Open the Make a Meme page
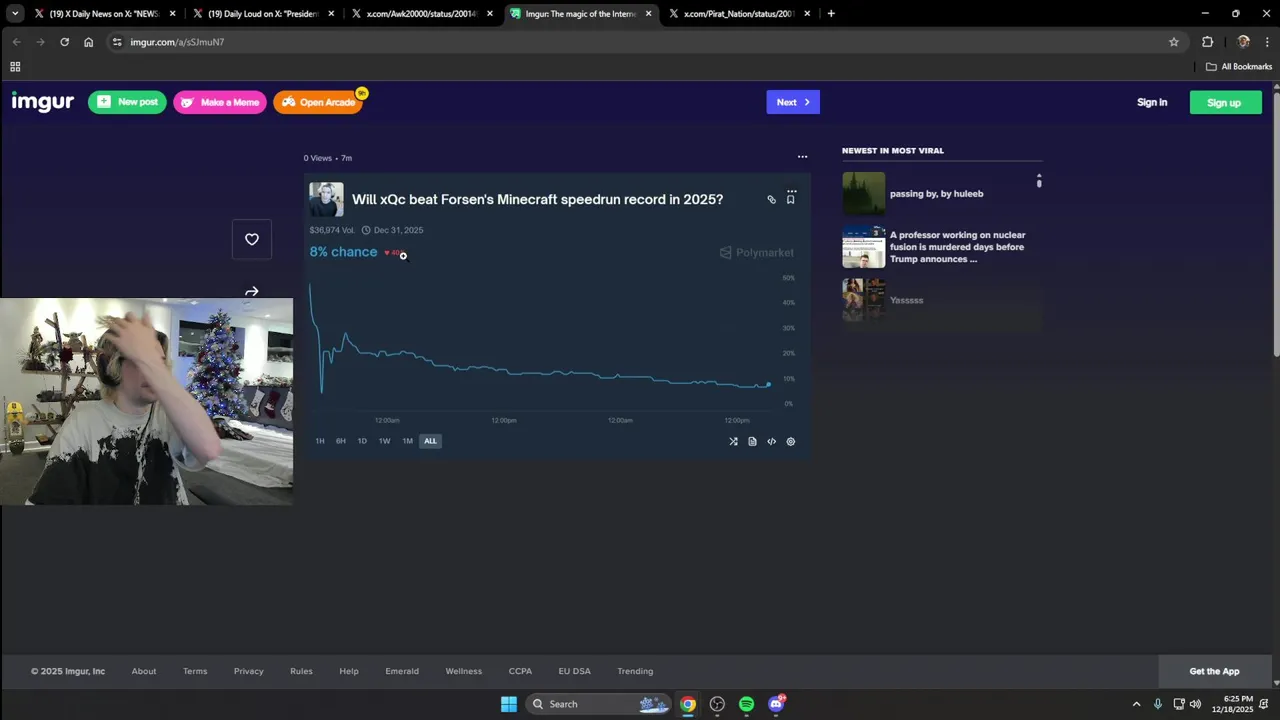The image size is (1280, 720). point(220,102)
